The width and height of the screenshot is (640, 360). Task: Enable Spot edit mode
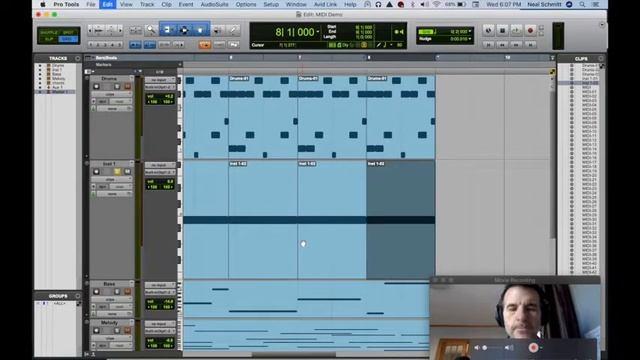(x=68, y=32)
